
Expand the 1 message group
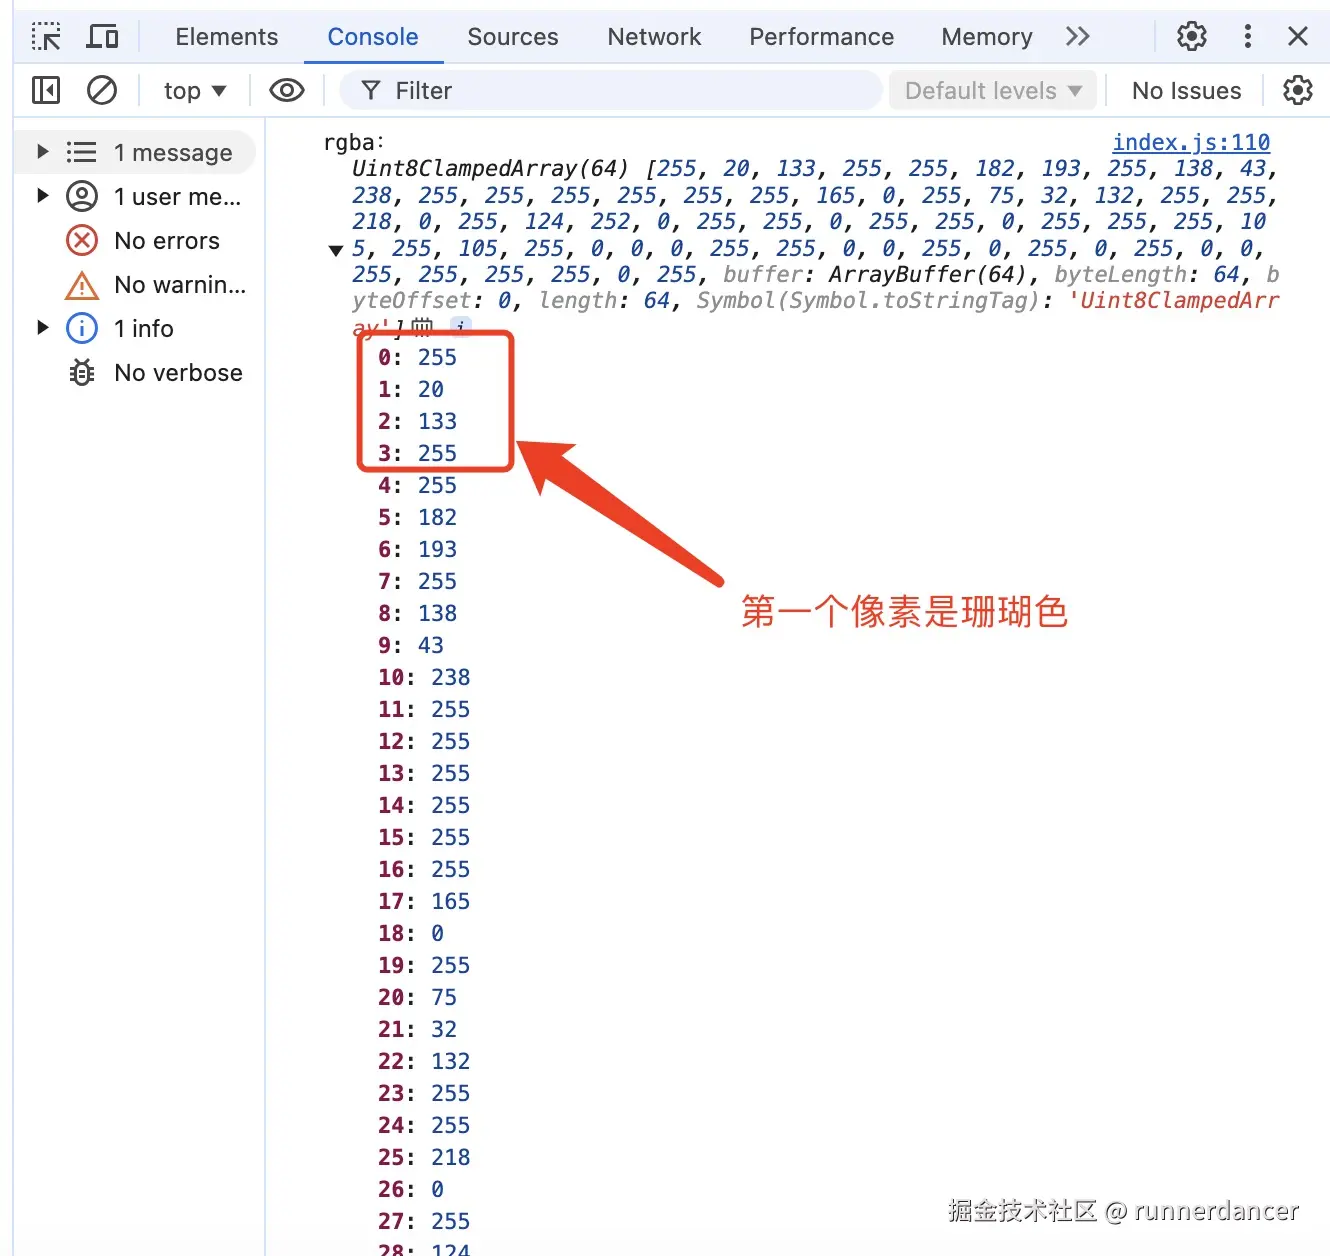[x=42, y=152]
